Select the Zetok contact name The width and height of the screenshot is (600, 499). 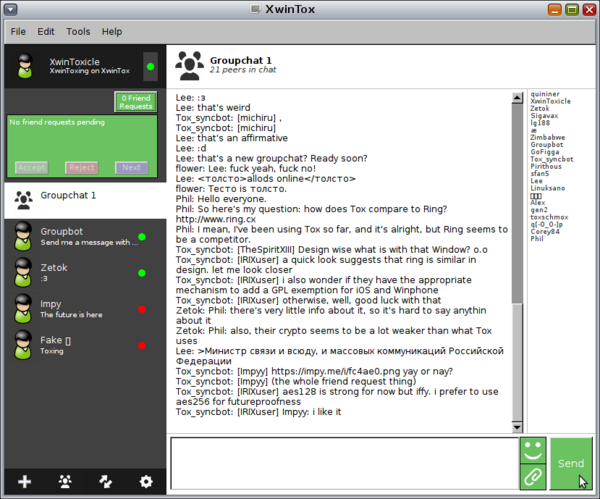(x=54, y=267)
